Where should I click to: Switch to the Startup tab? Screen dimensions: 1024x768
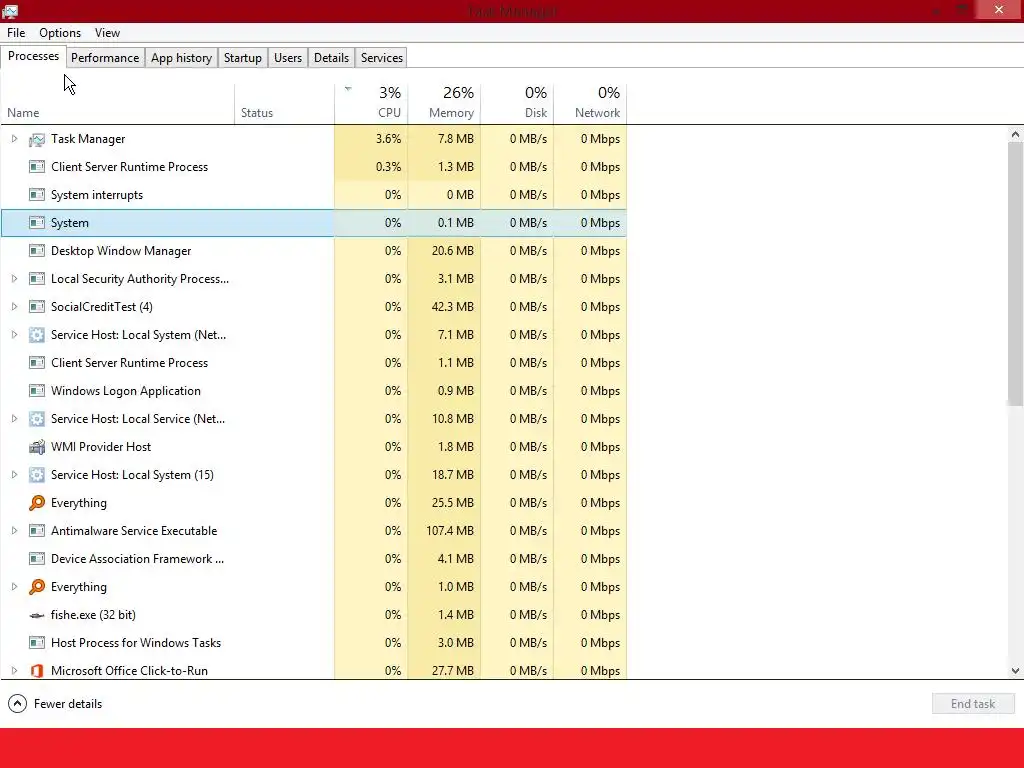243,57
